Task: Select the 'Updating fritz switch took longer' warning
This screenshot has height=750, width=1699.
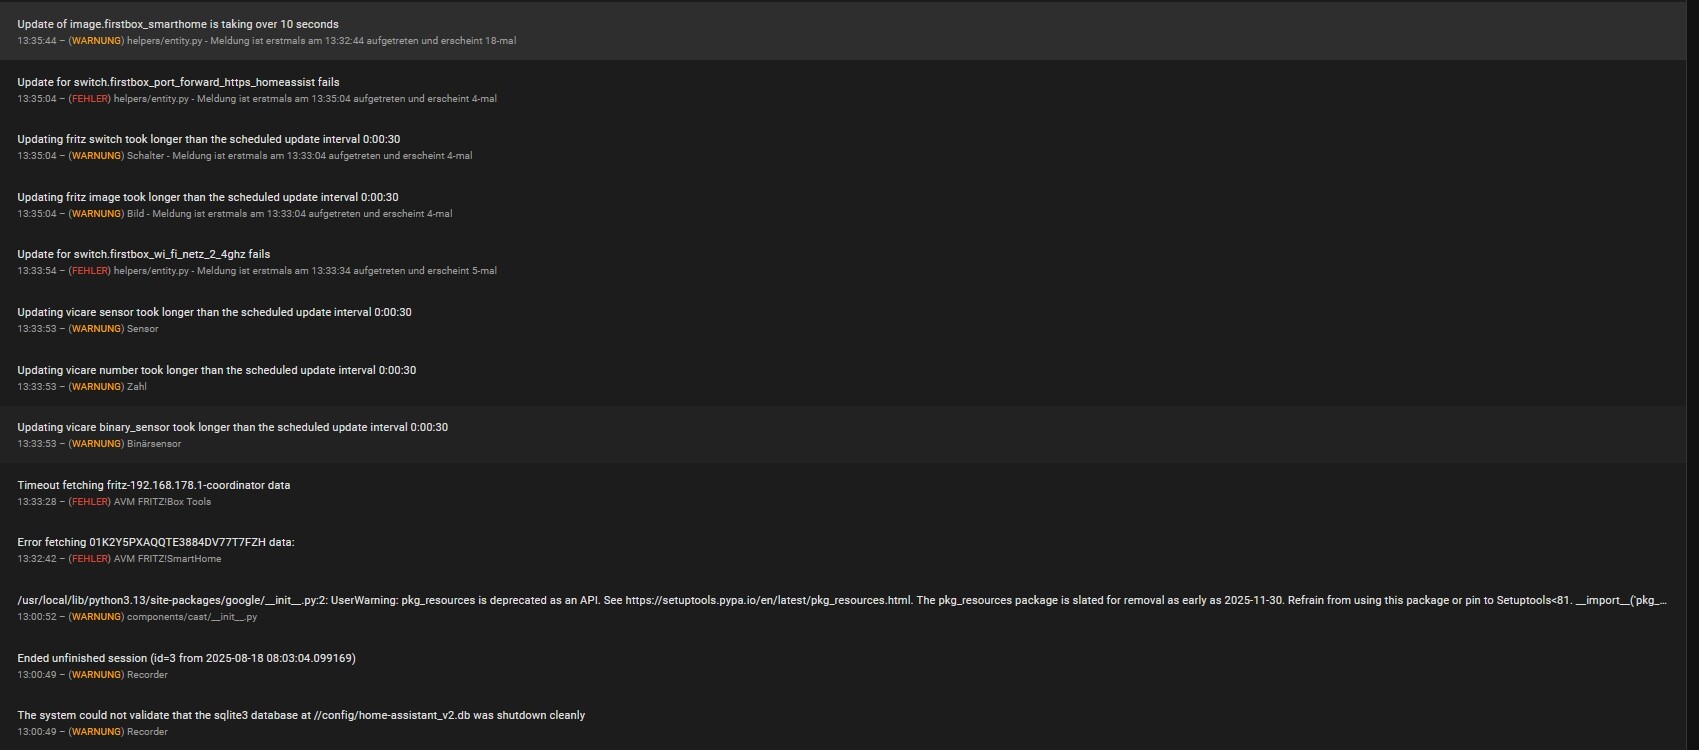Action: (843, 147)
